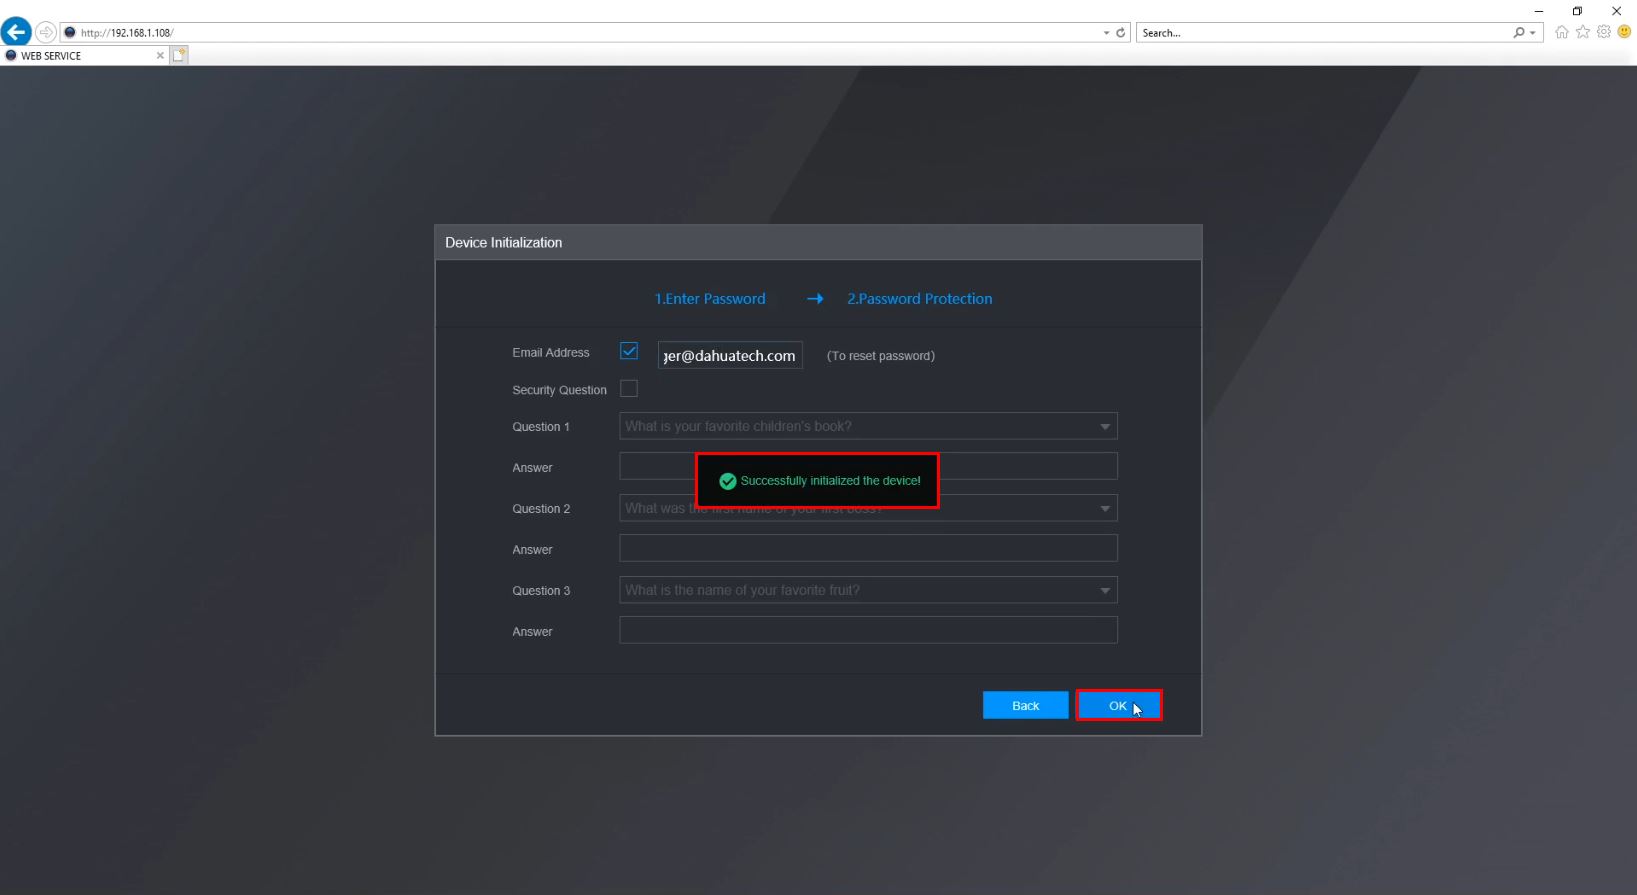Expand the search provider dropdown arrow
The image size is (1637, 895).
1532,33
